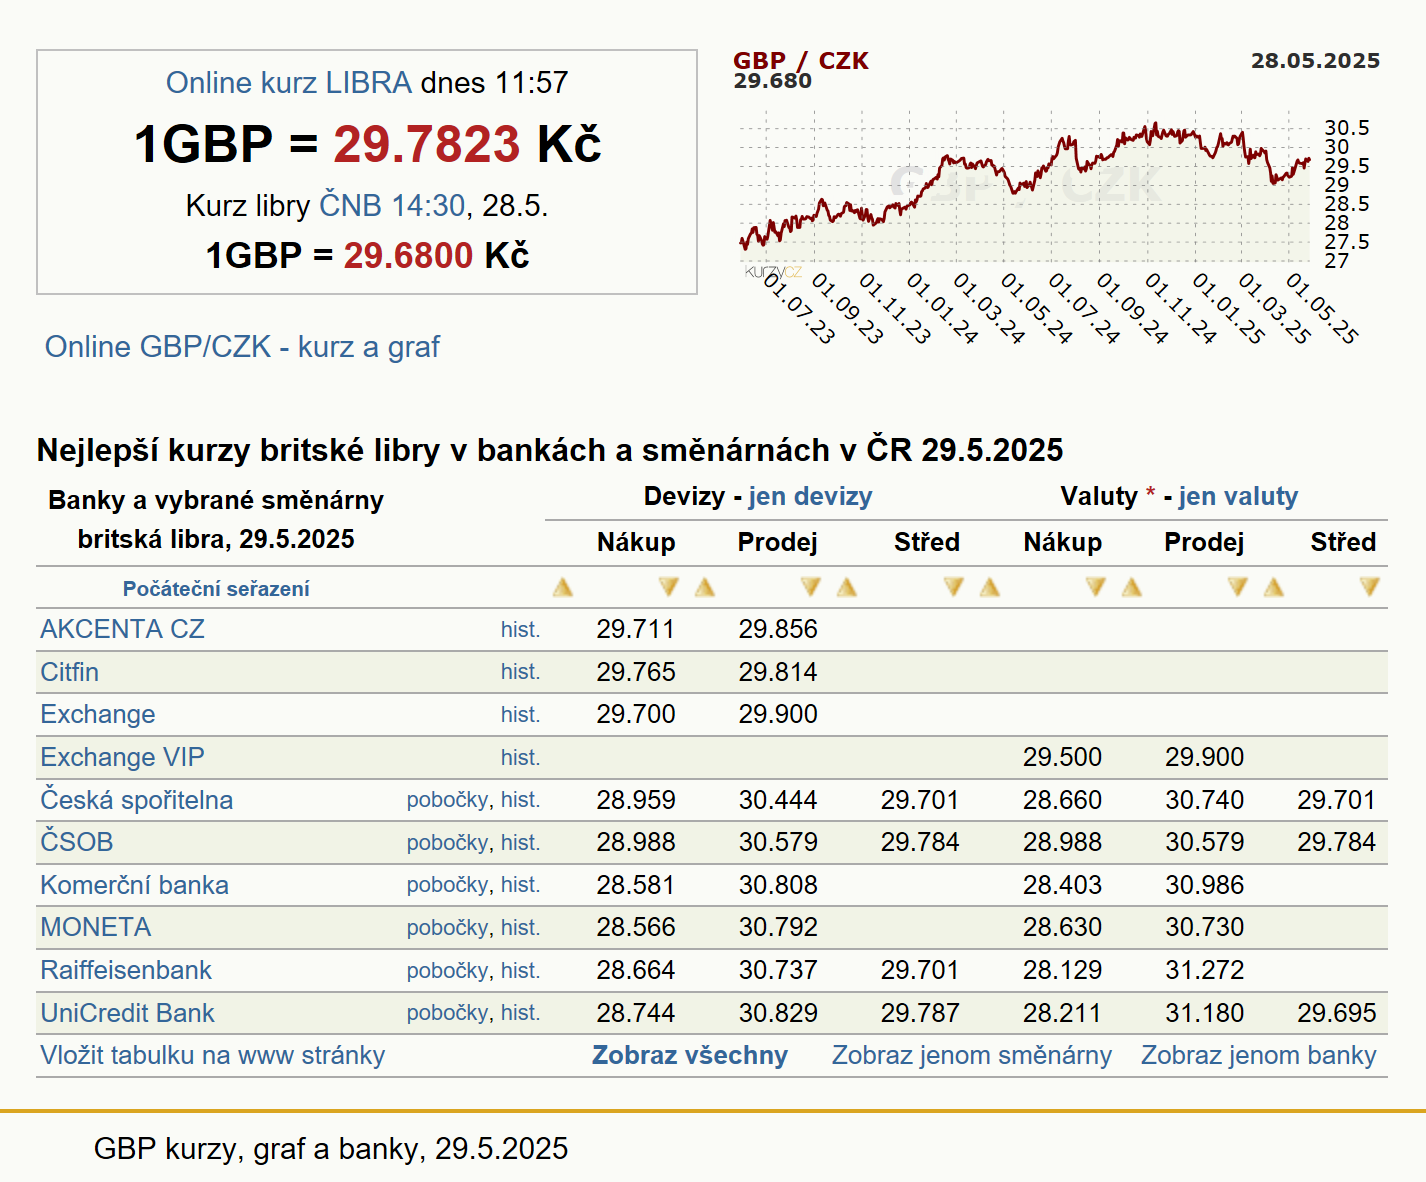1426x1182 pixels.
Task: Switch to Zobraz jenom směnárny
Action: pyautogui.click(x=972, y=1055)
